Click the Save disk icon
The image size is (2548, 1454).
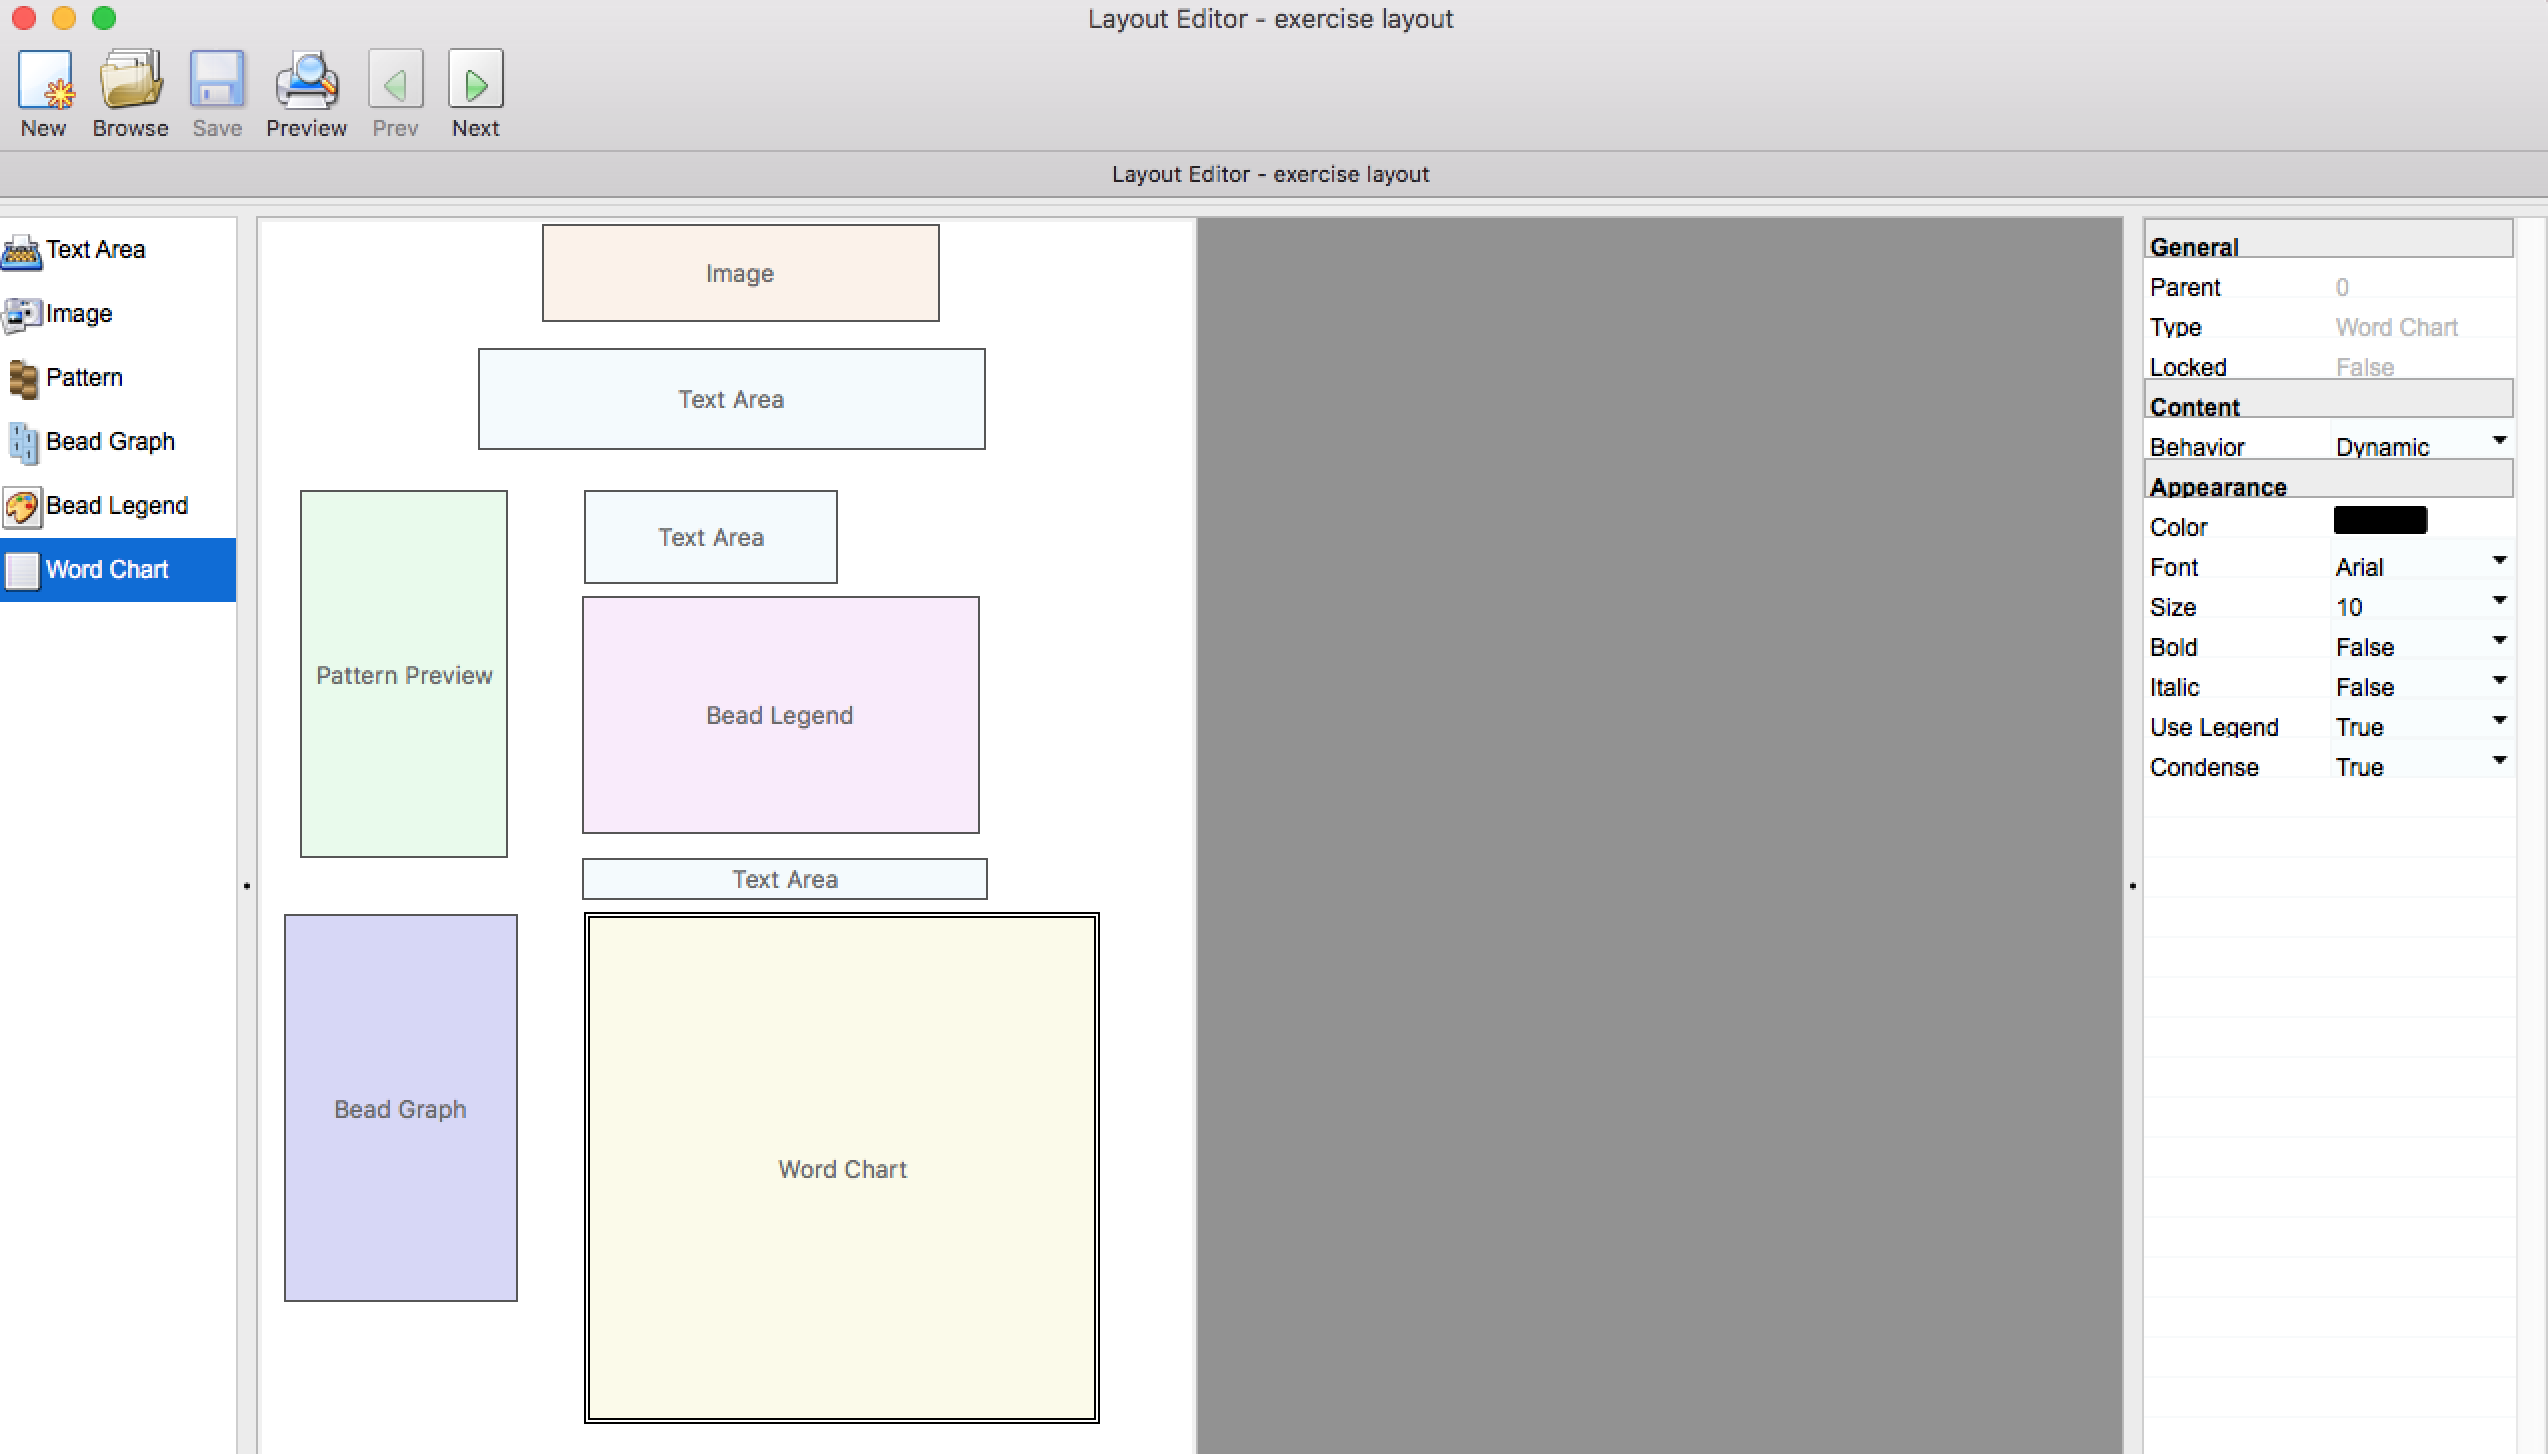click(217, 79)
